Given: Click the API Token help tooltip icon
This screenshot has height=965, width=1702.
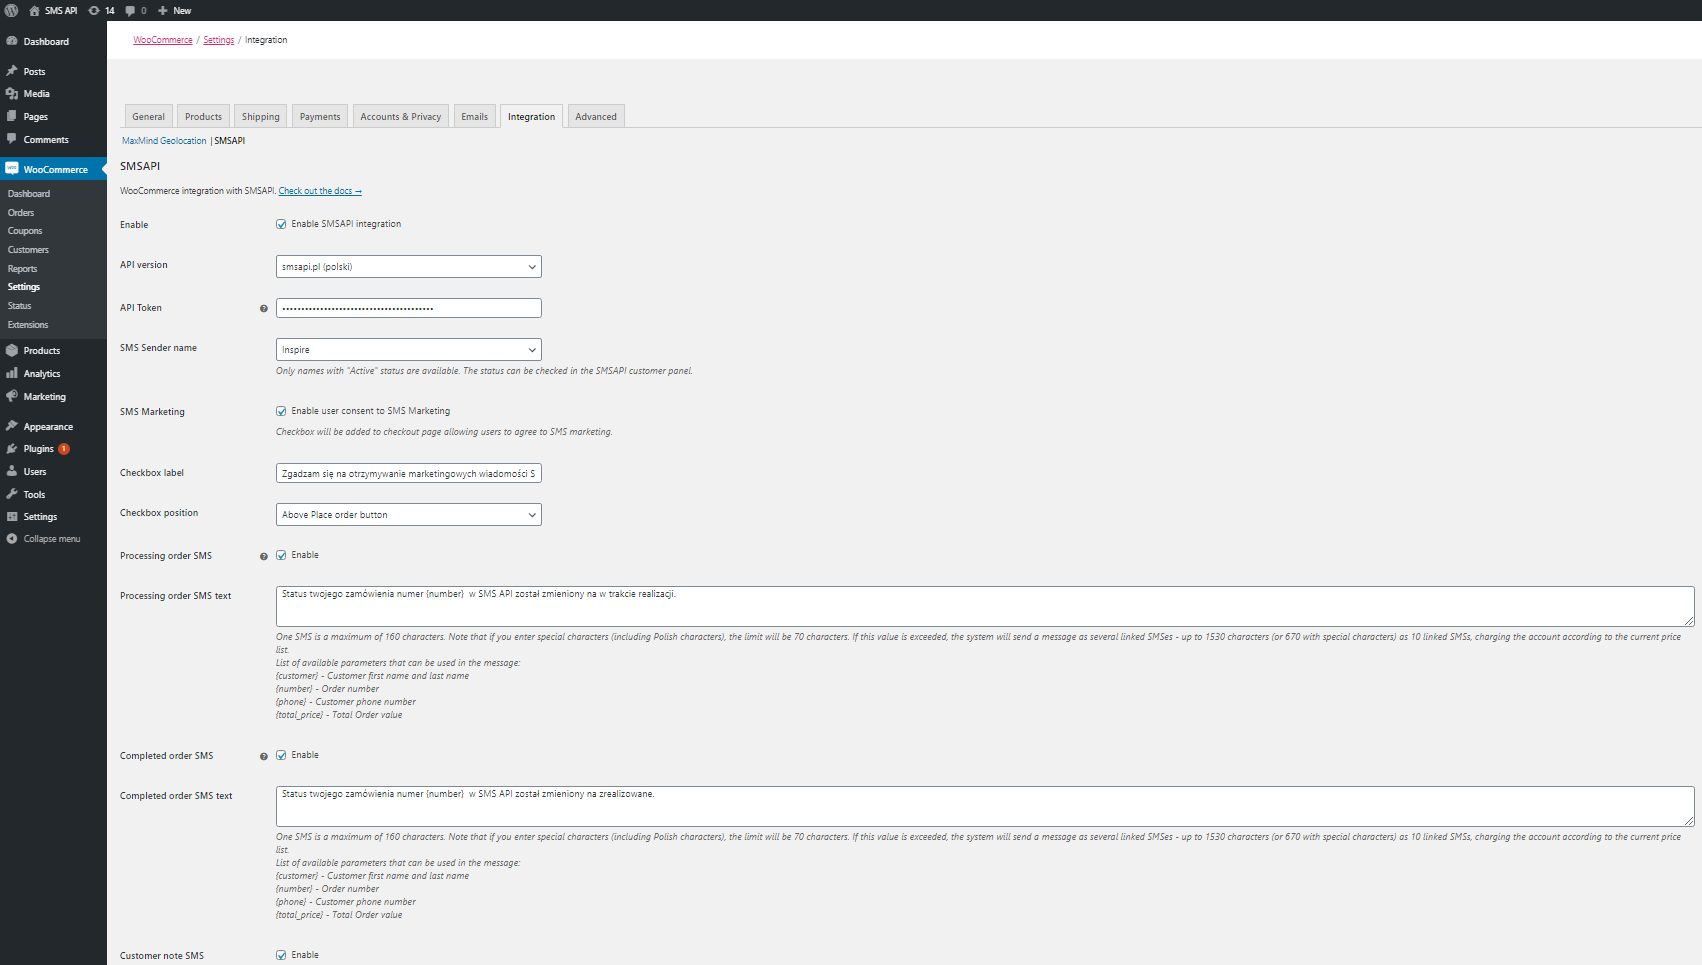Looking at the screenshot, I should coord(264,308).
